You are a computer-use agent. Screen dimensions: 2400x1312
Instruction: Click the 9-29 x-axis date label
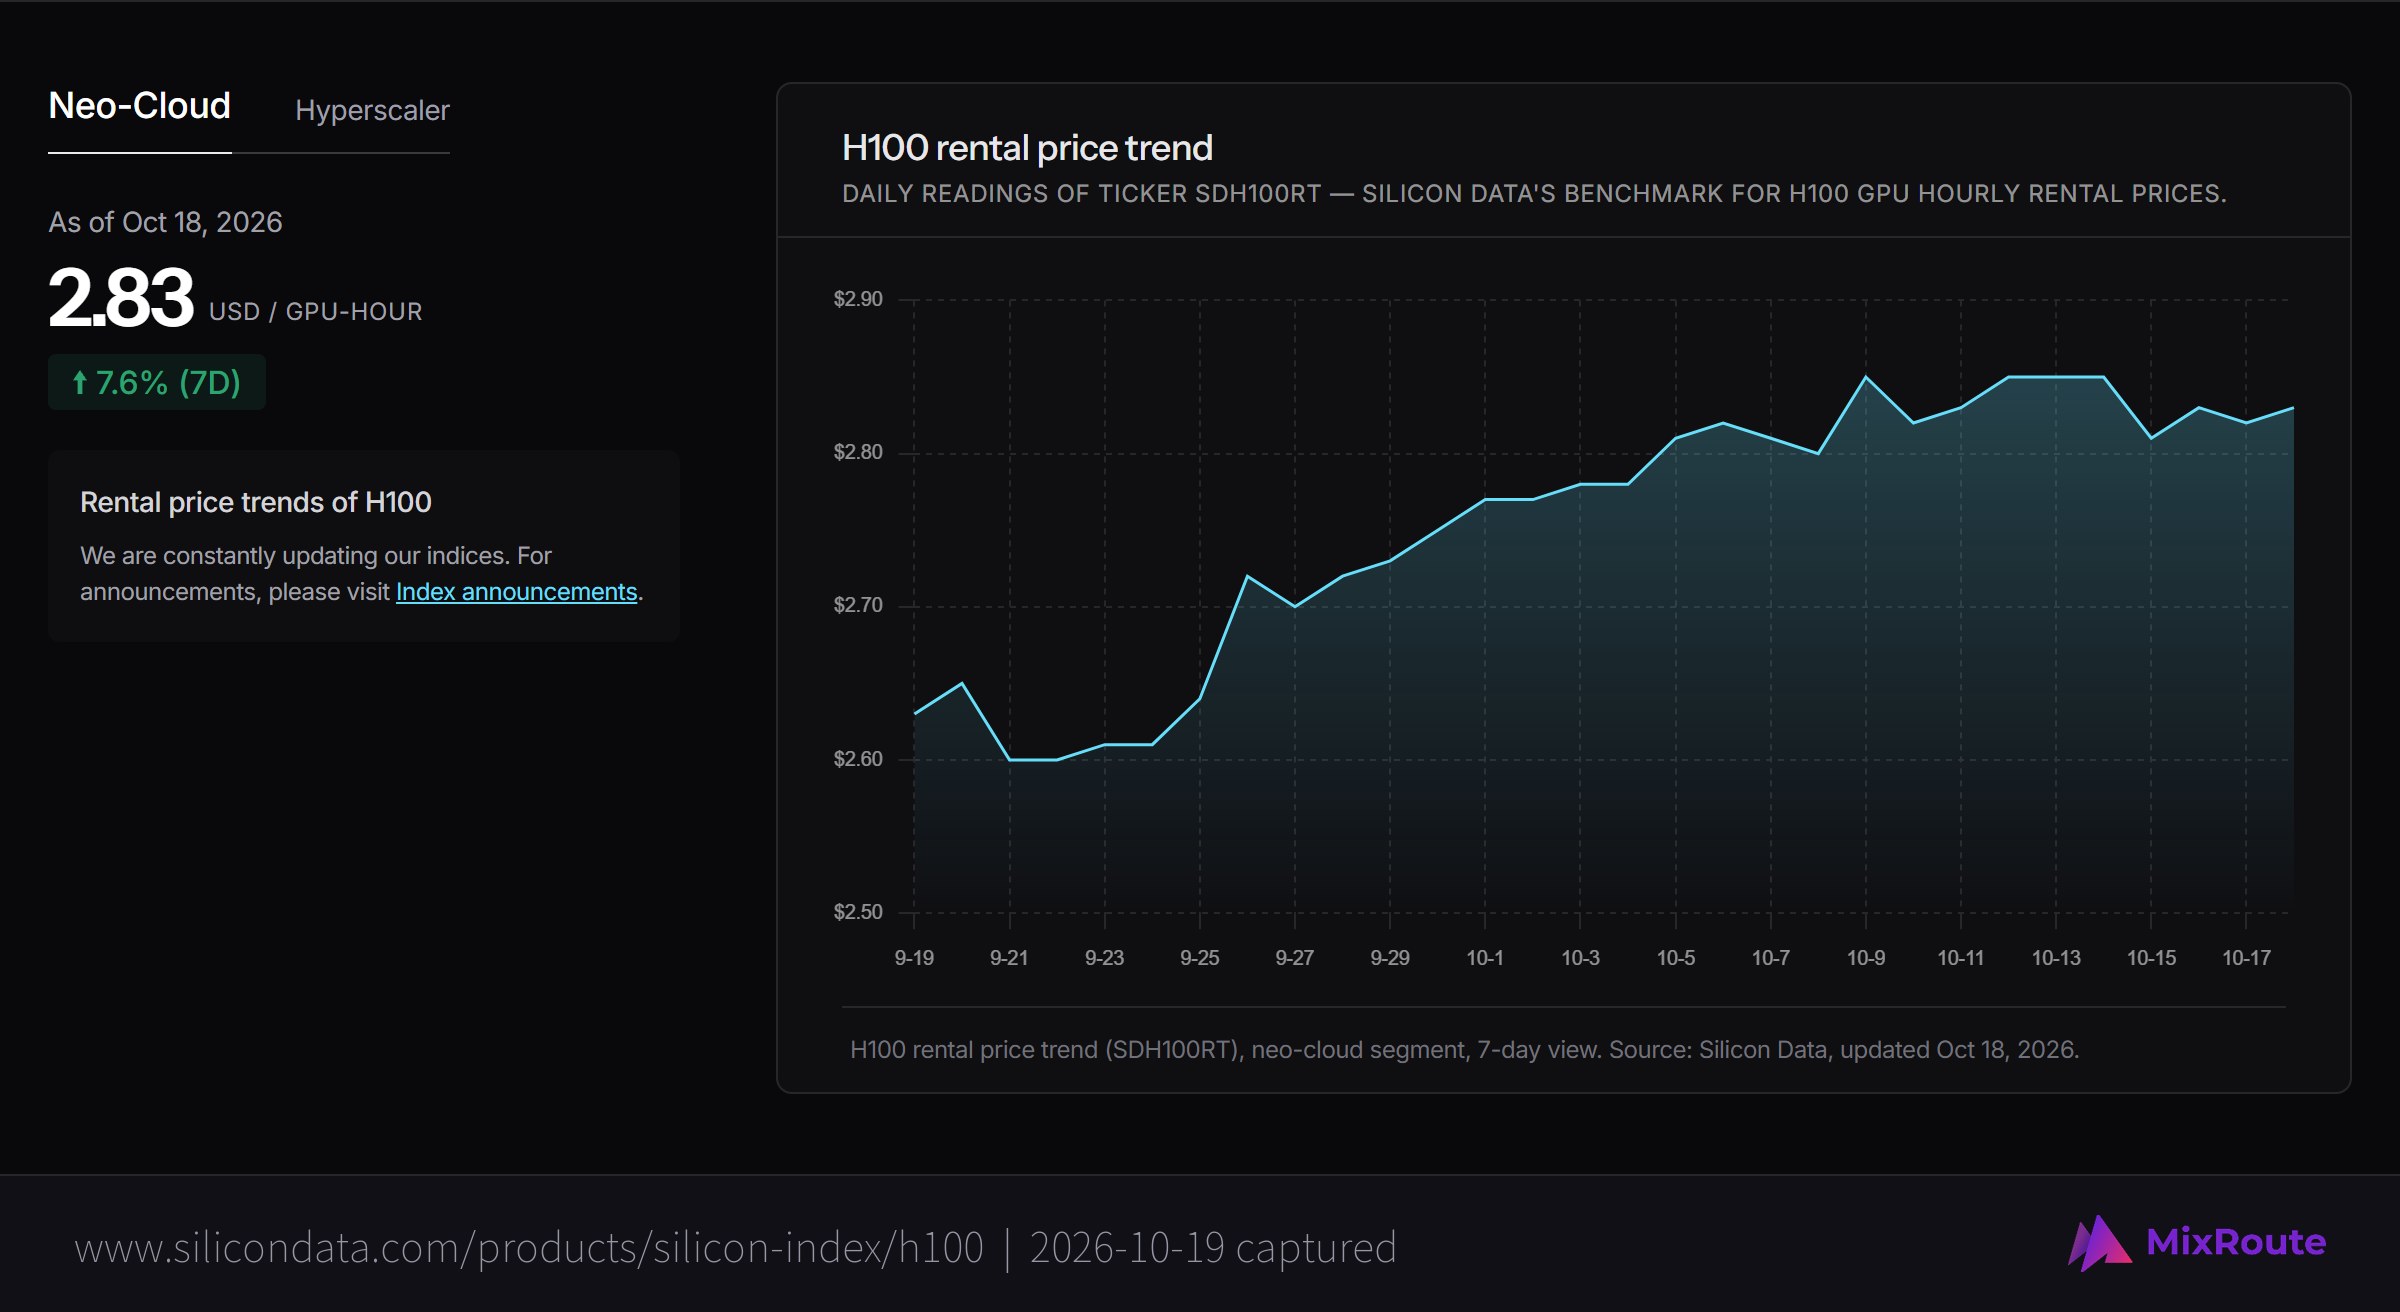tap(1390, 958)
